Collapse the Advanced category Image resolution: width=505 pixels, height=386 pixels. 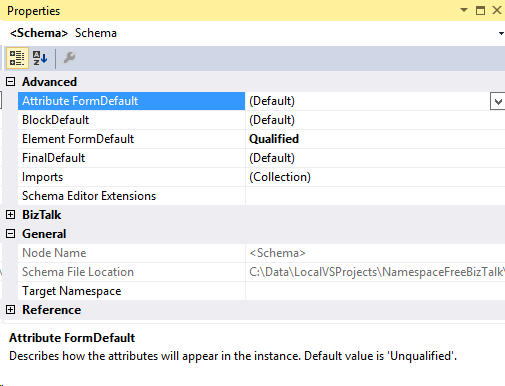[x=11, y=82]
